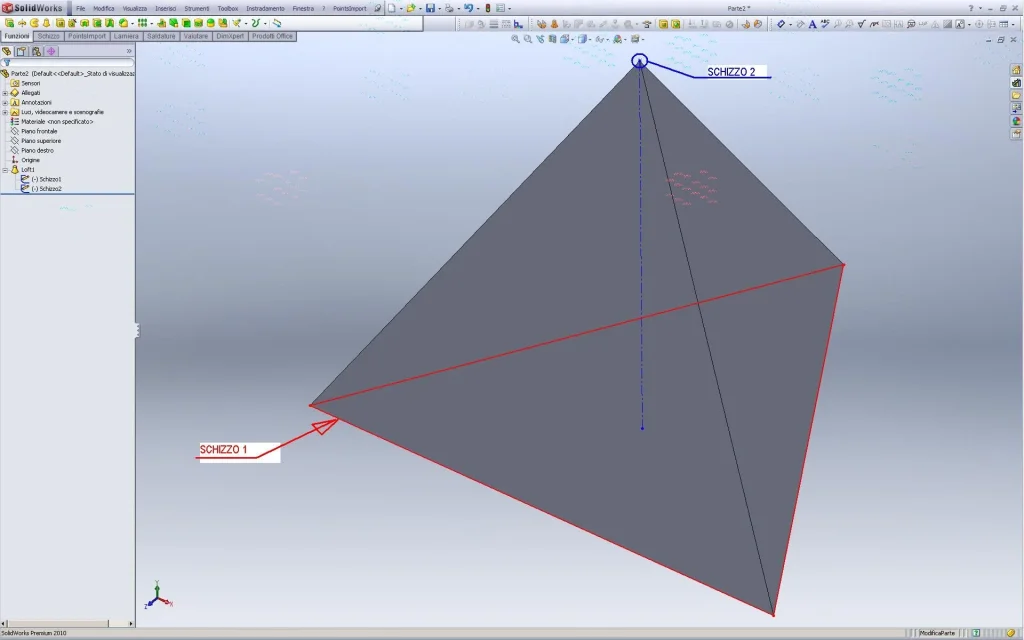Image resolution: width=1024 pixels, height=640 pixels.
Task: Select Schizzo2 sketch in tree
Action: [46, 189]
